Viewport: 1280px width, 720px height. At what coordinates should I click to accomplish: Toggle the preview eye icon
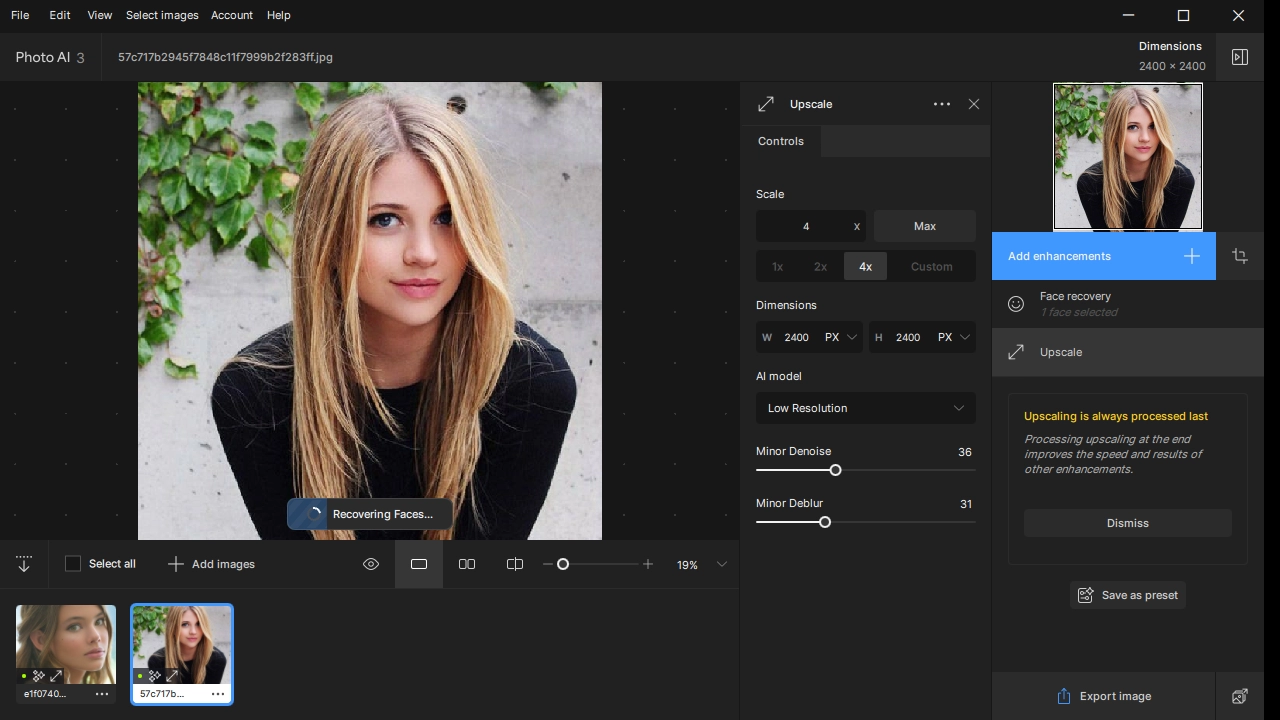(371, 564)
